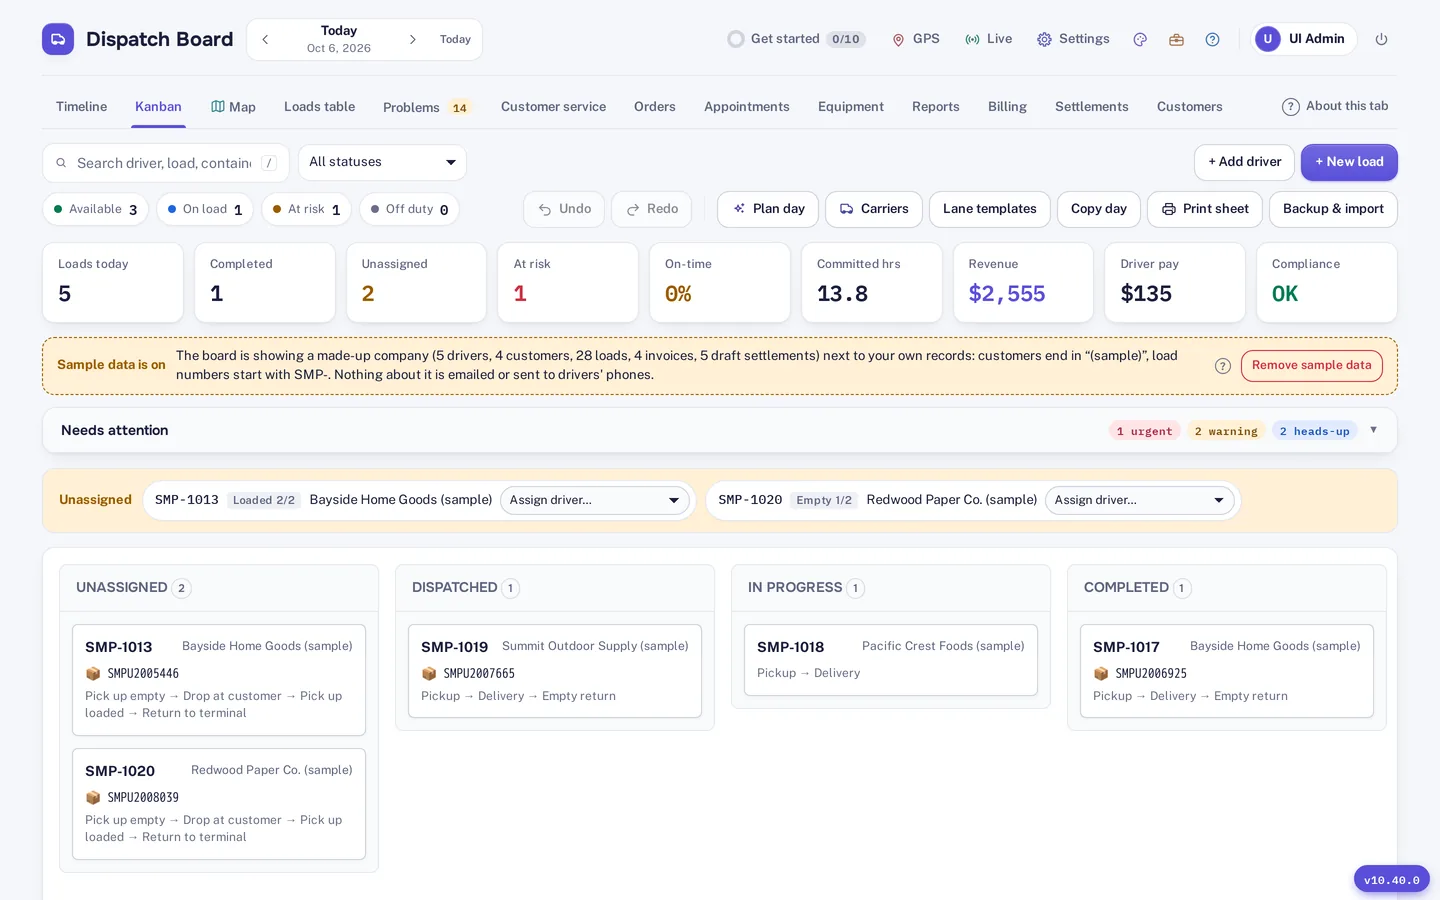Jump to Today button beside date
The image size is (1440, 900).
(x=455, y=39)
